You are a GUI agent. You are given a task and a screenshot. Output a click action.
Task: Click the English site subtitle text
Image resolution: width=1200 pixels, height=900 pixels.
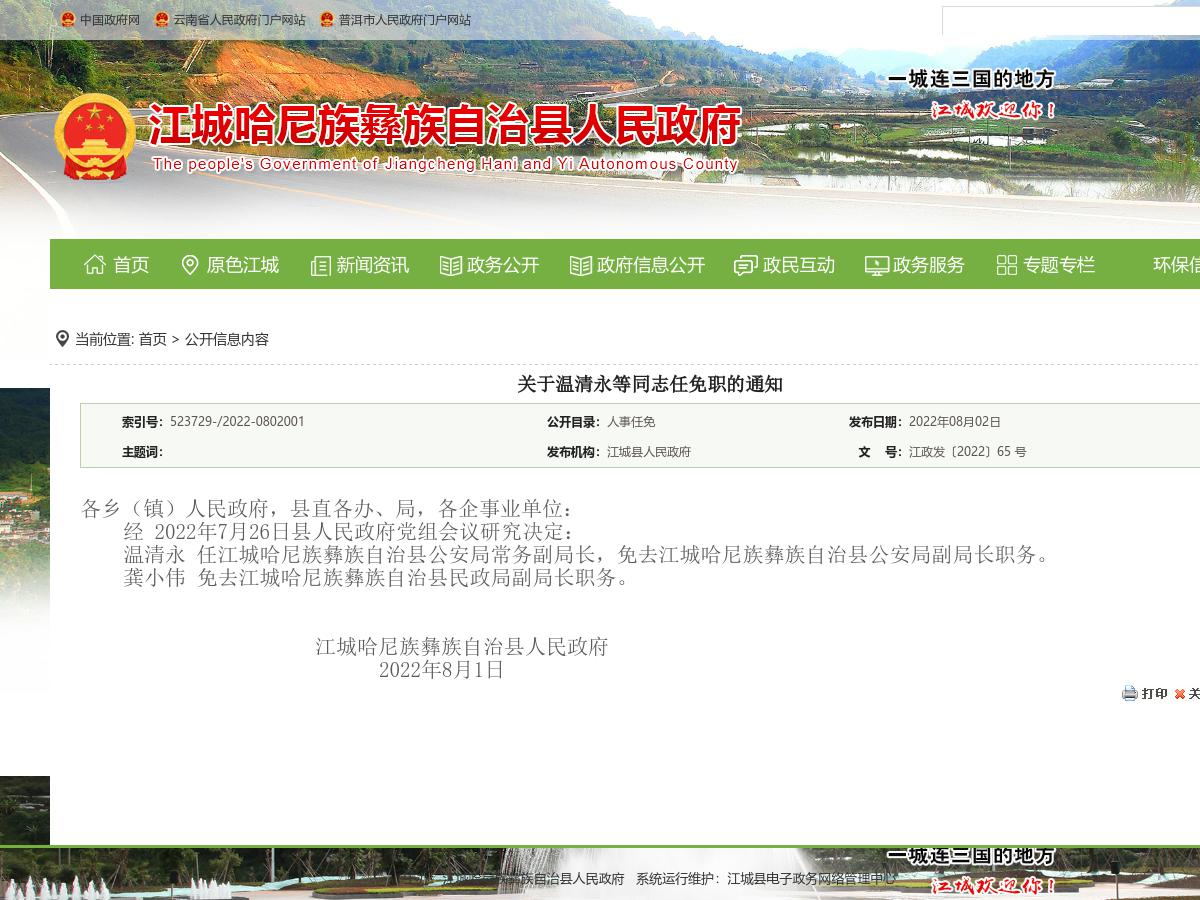pyautogui.click(x=445, y=164)
